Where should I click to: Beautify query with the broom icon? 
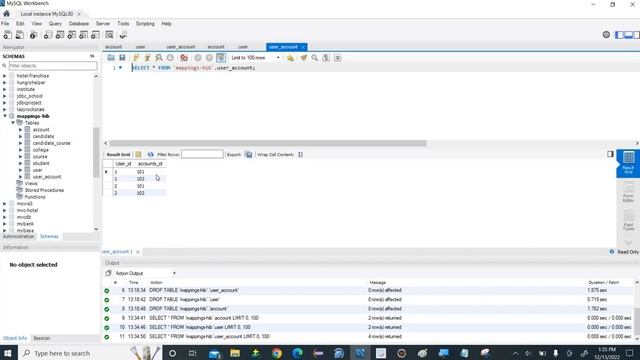(303, 58)
